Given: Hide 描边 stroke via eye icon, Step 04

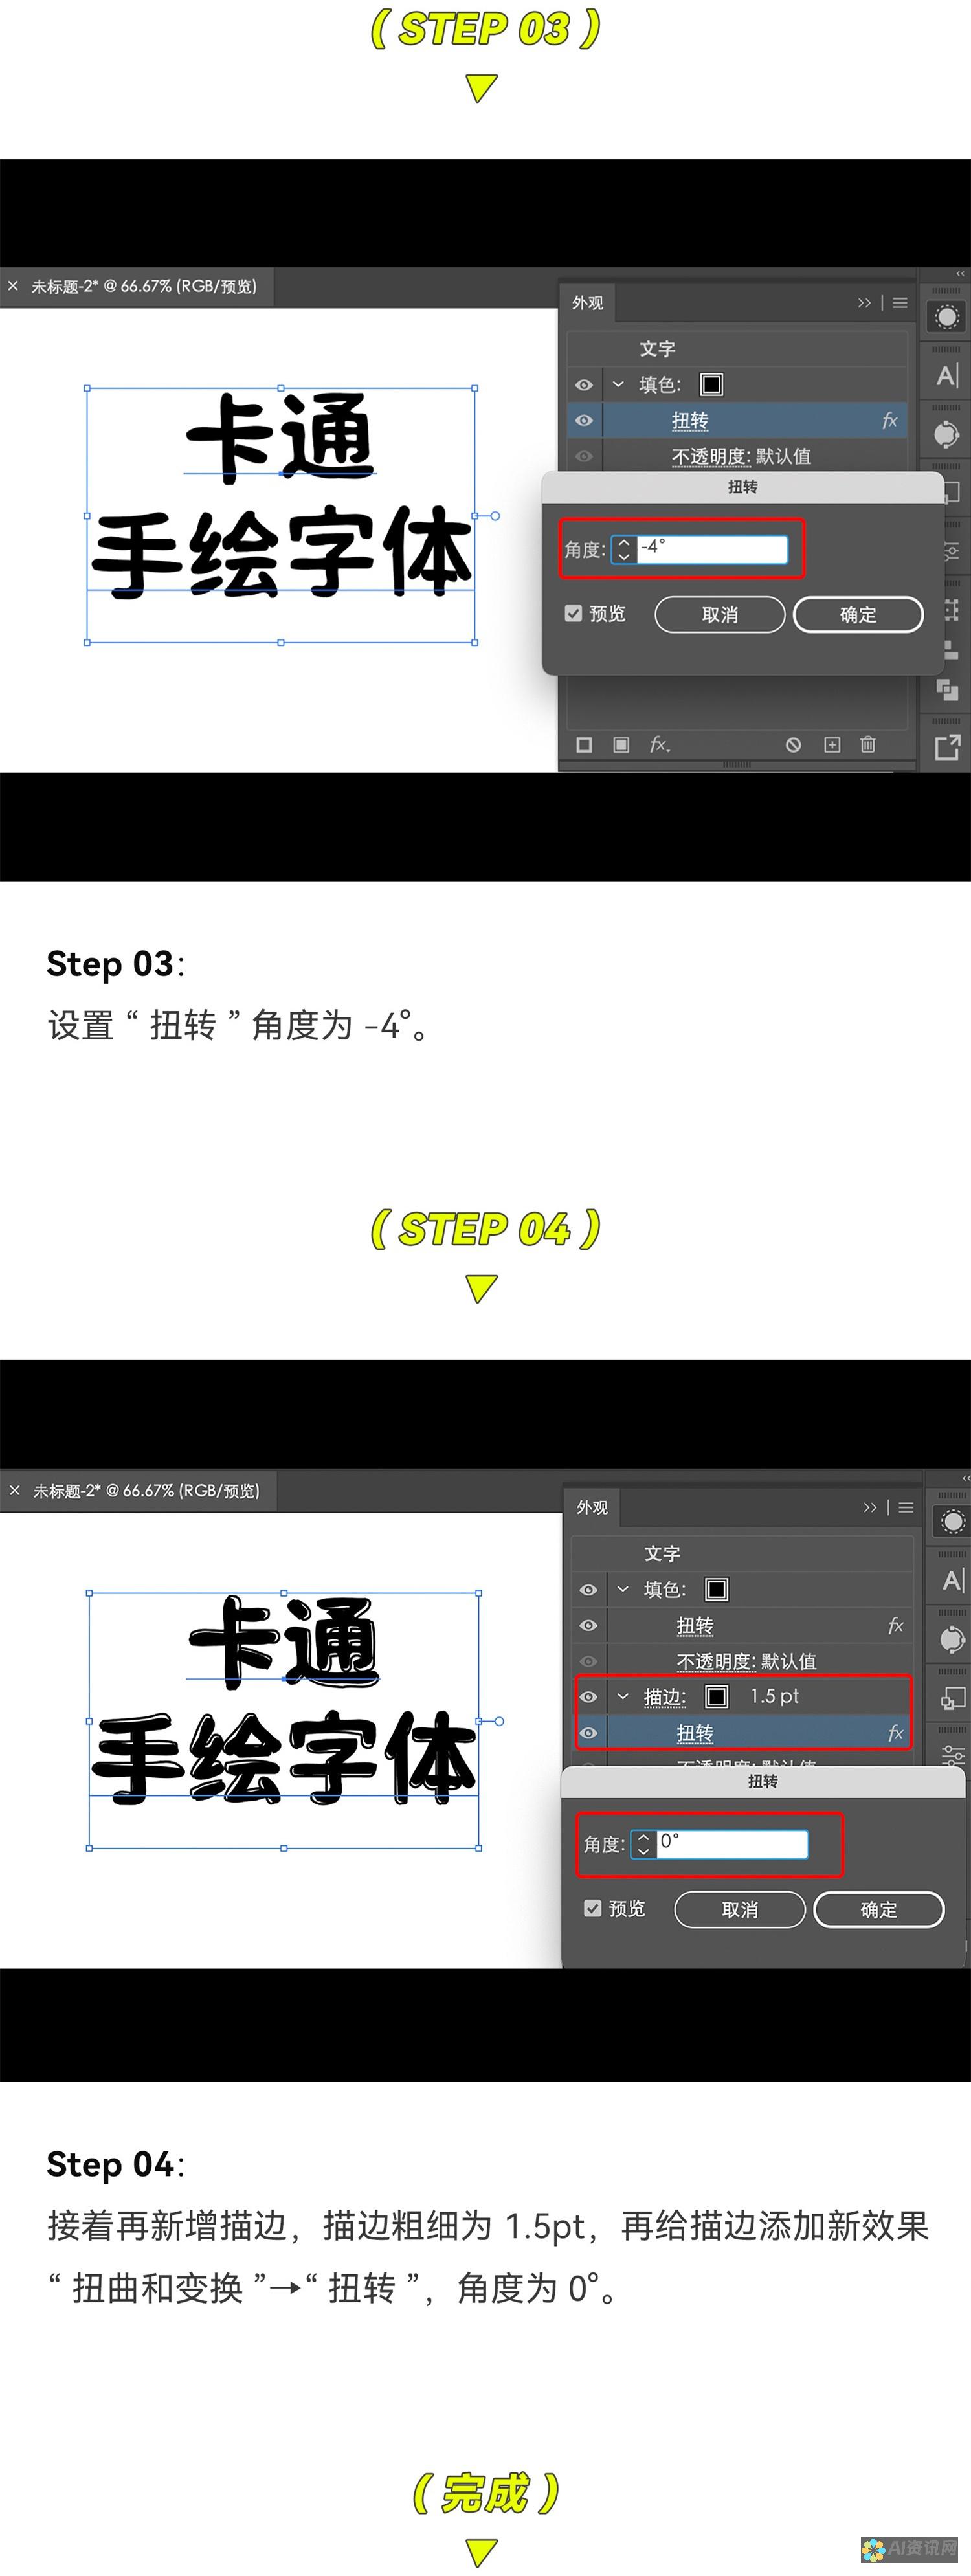Looking at the screenshot, I should click(588, 1697).
